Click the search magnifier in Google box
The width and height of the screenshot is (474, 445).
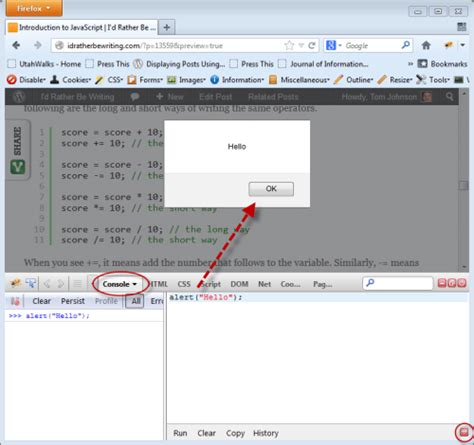406,45
